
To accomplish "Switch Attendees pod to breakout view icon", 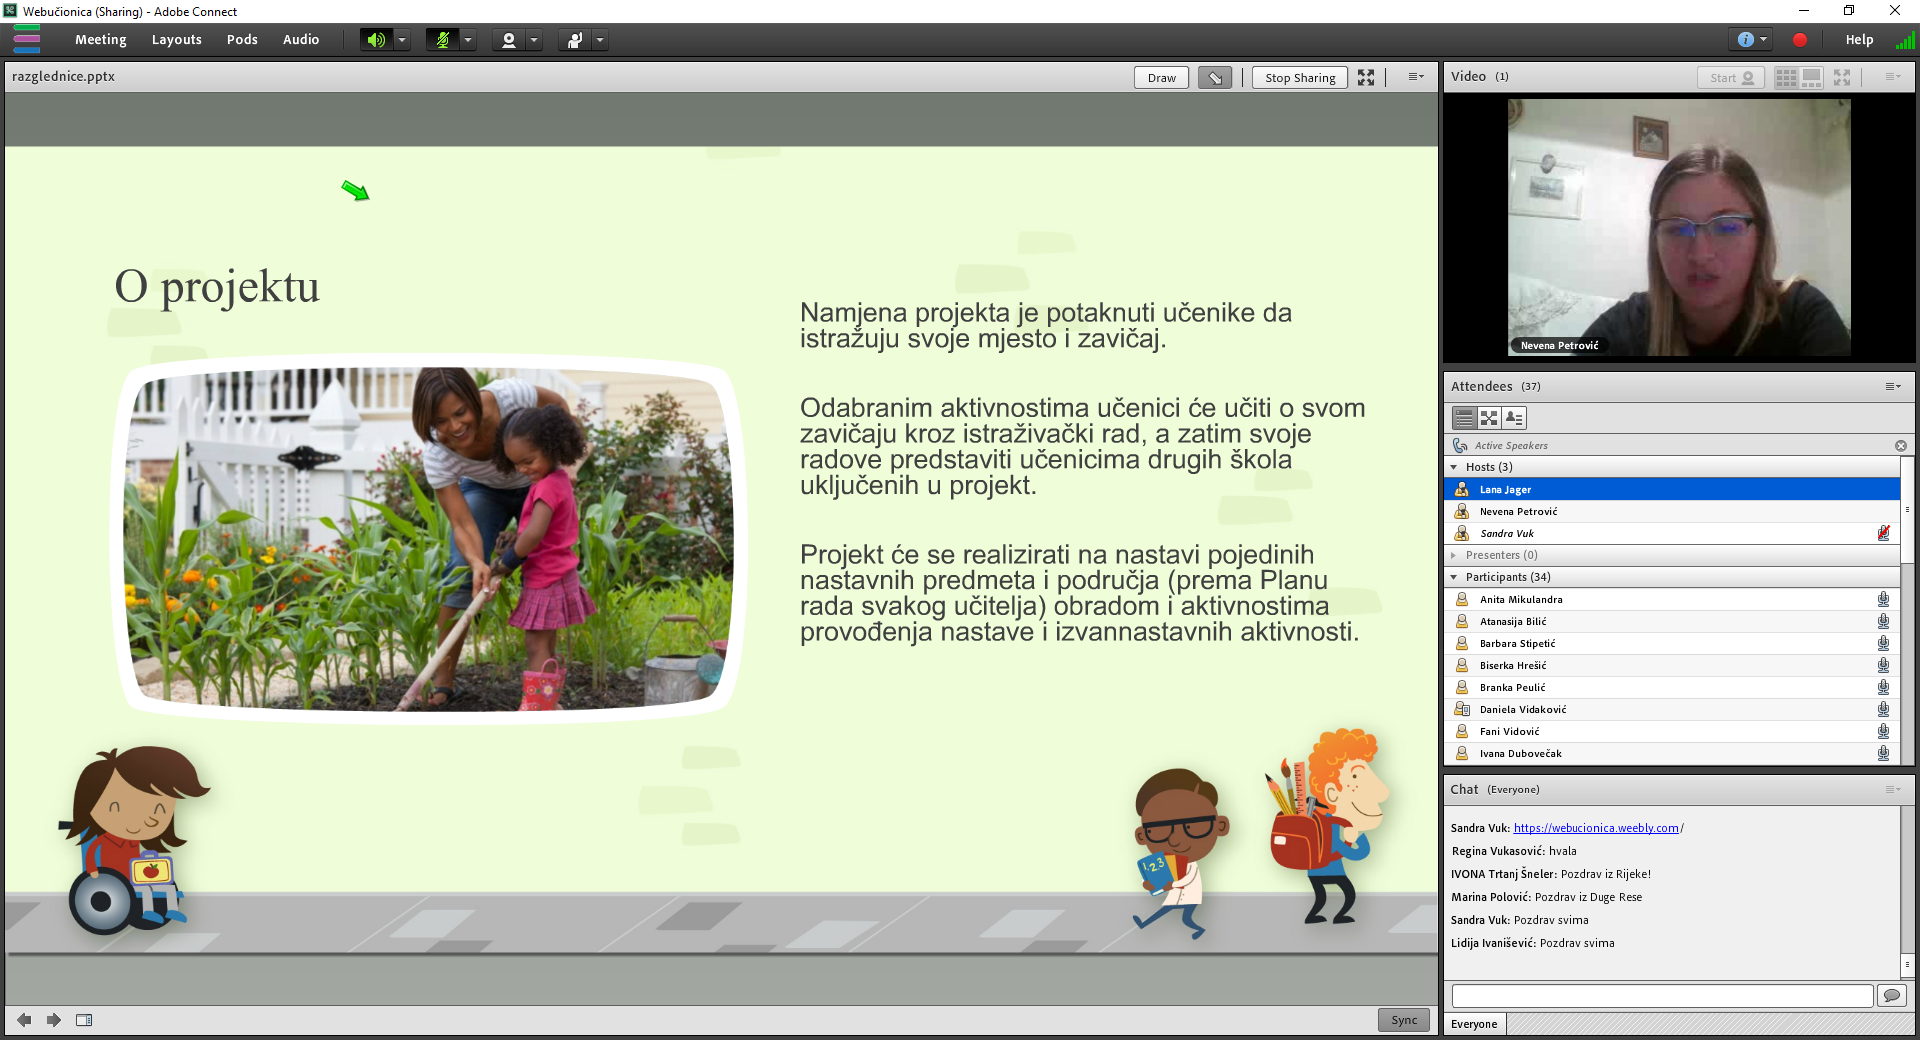I will (1490, 418).
